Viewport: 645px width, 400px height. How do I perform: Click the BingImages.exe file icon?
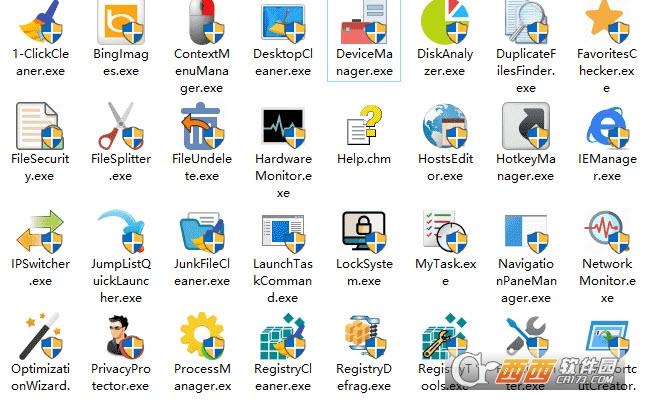pyautogui.click(x=119, y=20)
